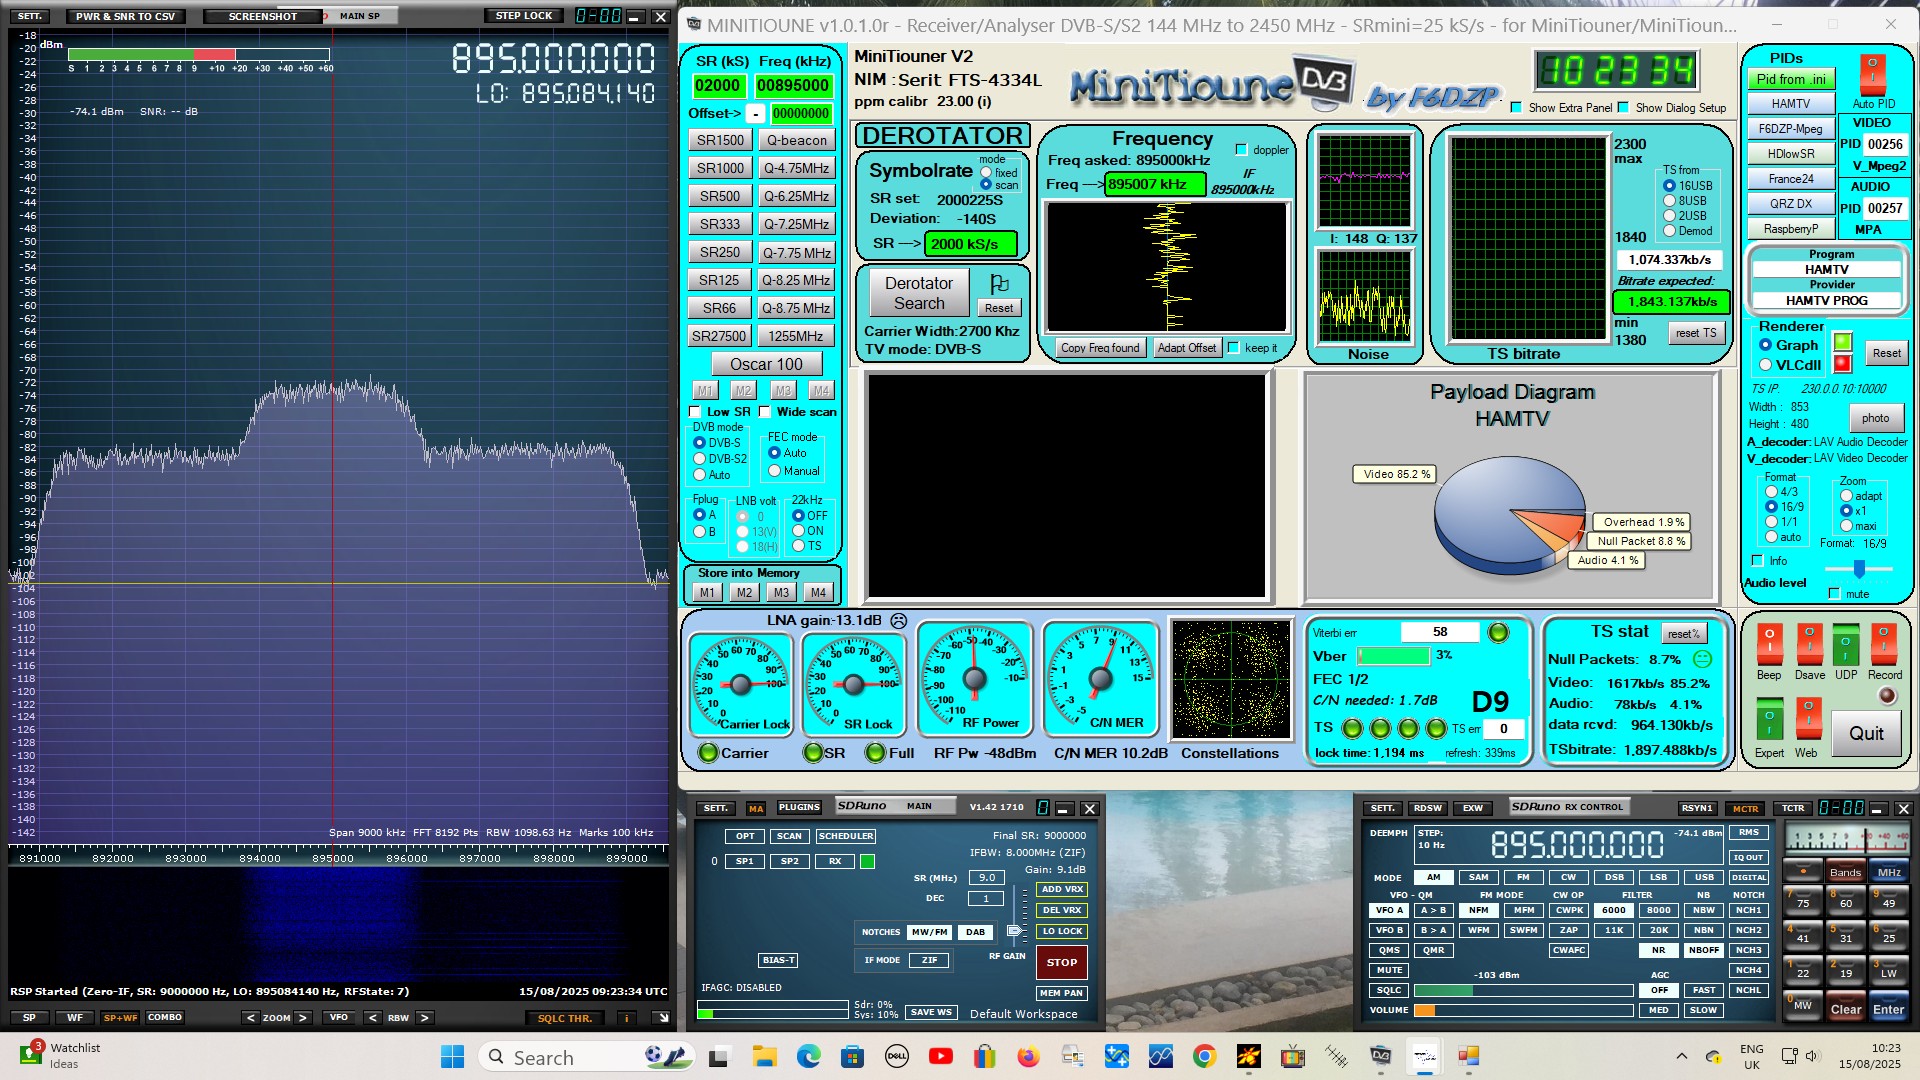The image size is (1920, 1080).
Task: Show hidden system tray icons
Action: 1682,1056
